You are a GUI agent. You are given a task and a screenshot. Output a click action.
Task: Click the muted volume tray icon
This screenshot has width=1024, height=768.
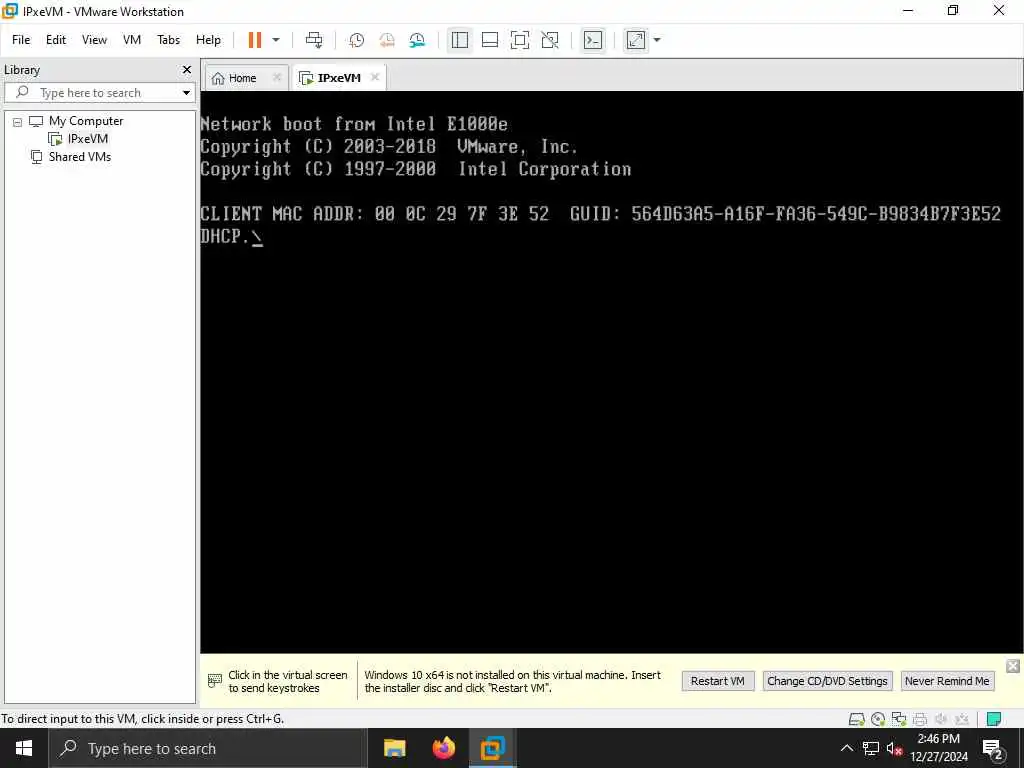coord(894,748)
